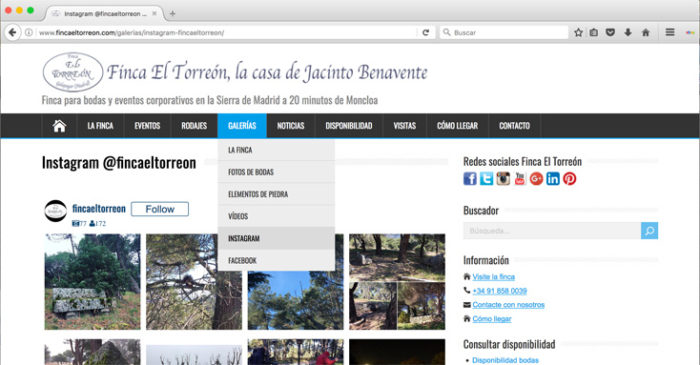Screen dimensions: 700x365
Task: Open the fincaeltorreon profile name link
Action: click(99, 208)
